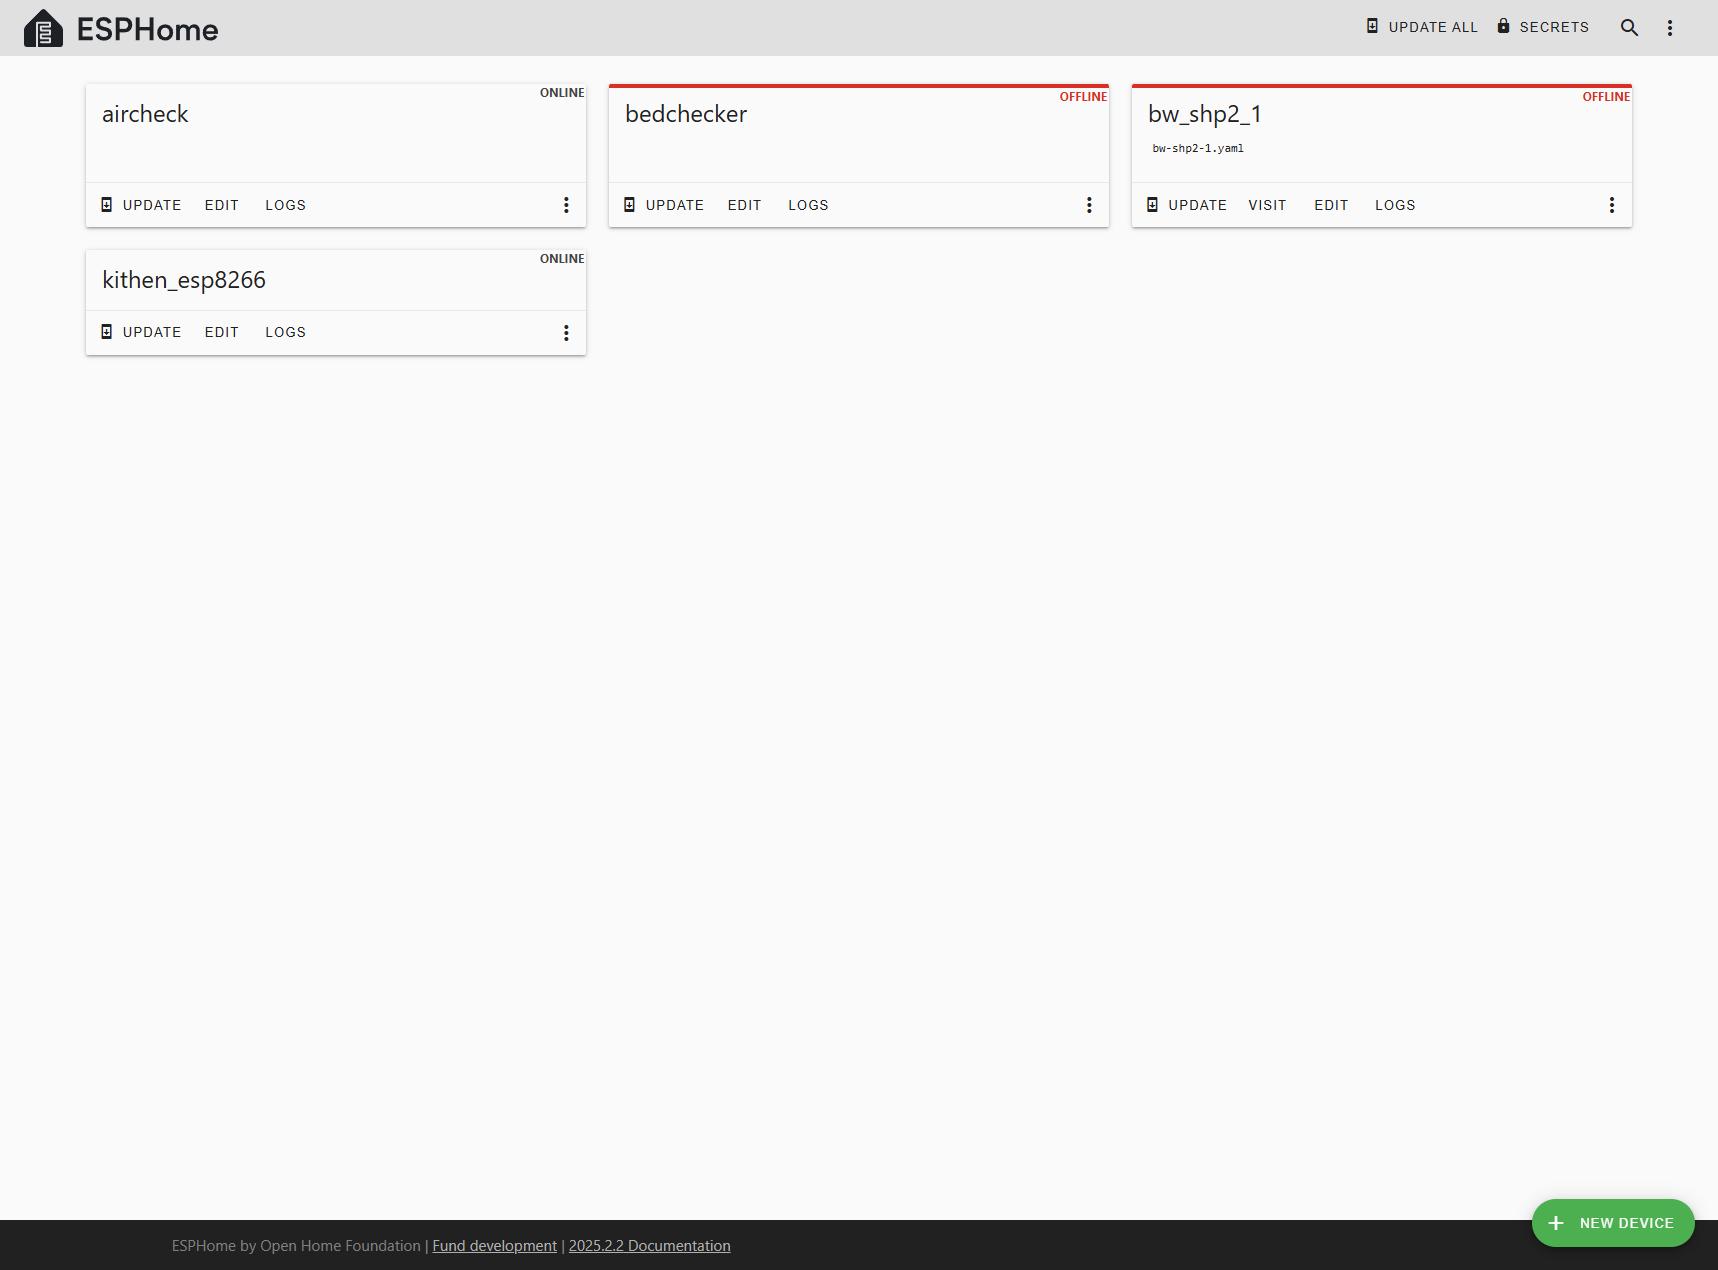Edit bw_shp2_1 configuration

1331,205
